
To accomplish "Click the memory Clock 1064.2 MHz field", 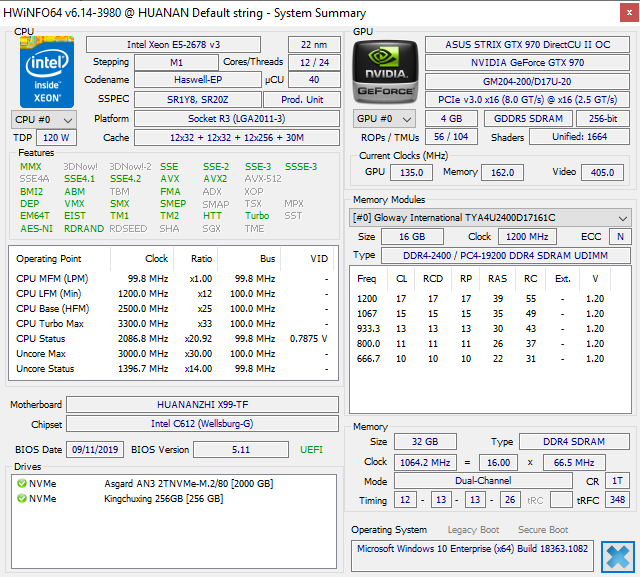I will pos(425,462).
